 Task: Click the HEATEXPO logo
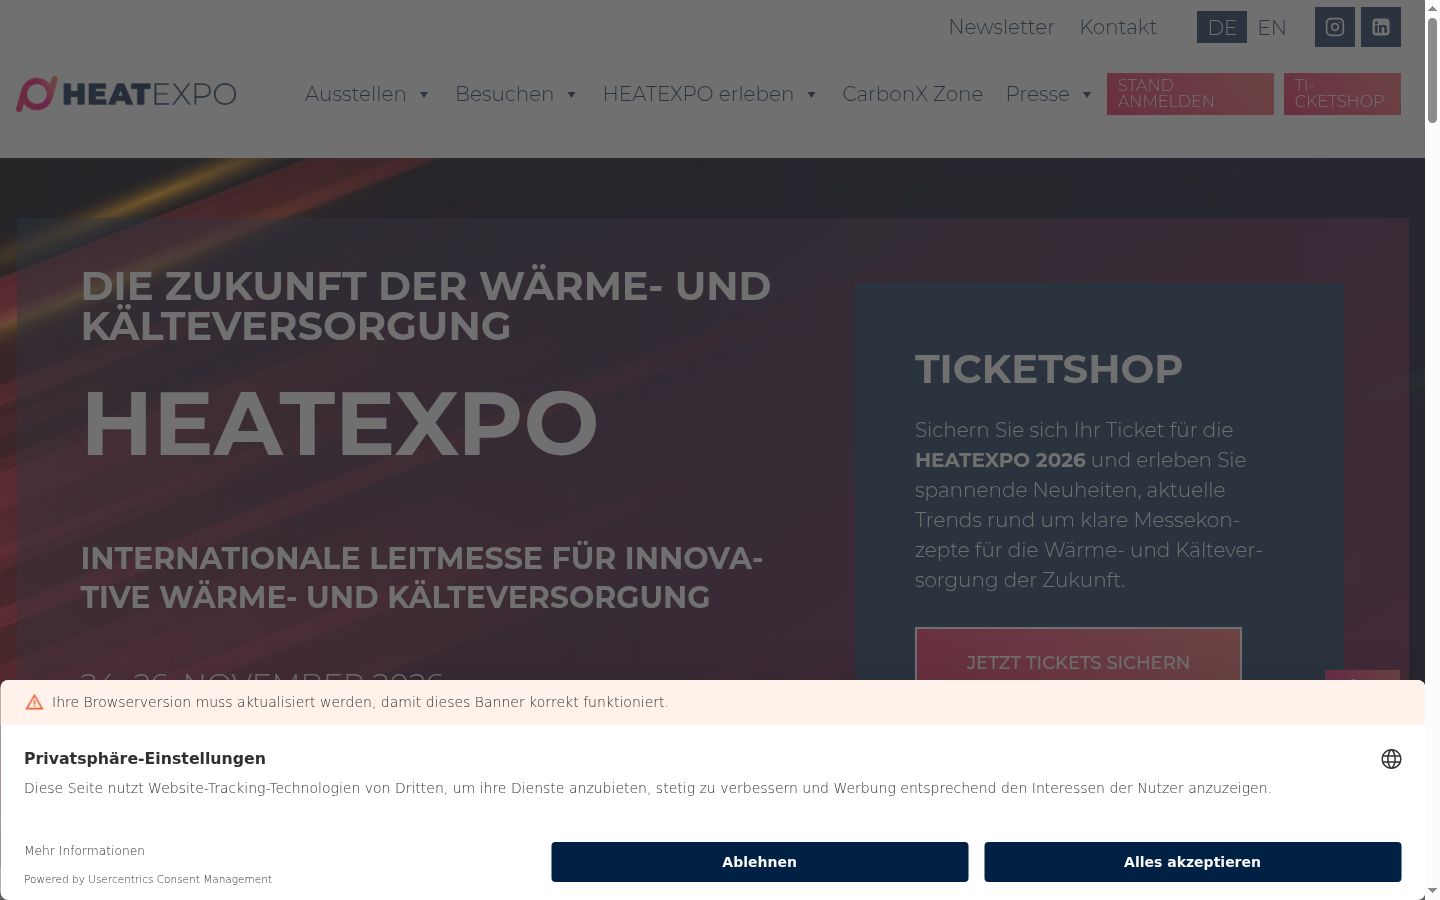pos(126,94)
